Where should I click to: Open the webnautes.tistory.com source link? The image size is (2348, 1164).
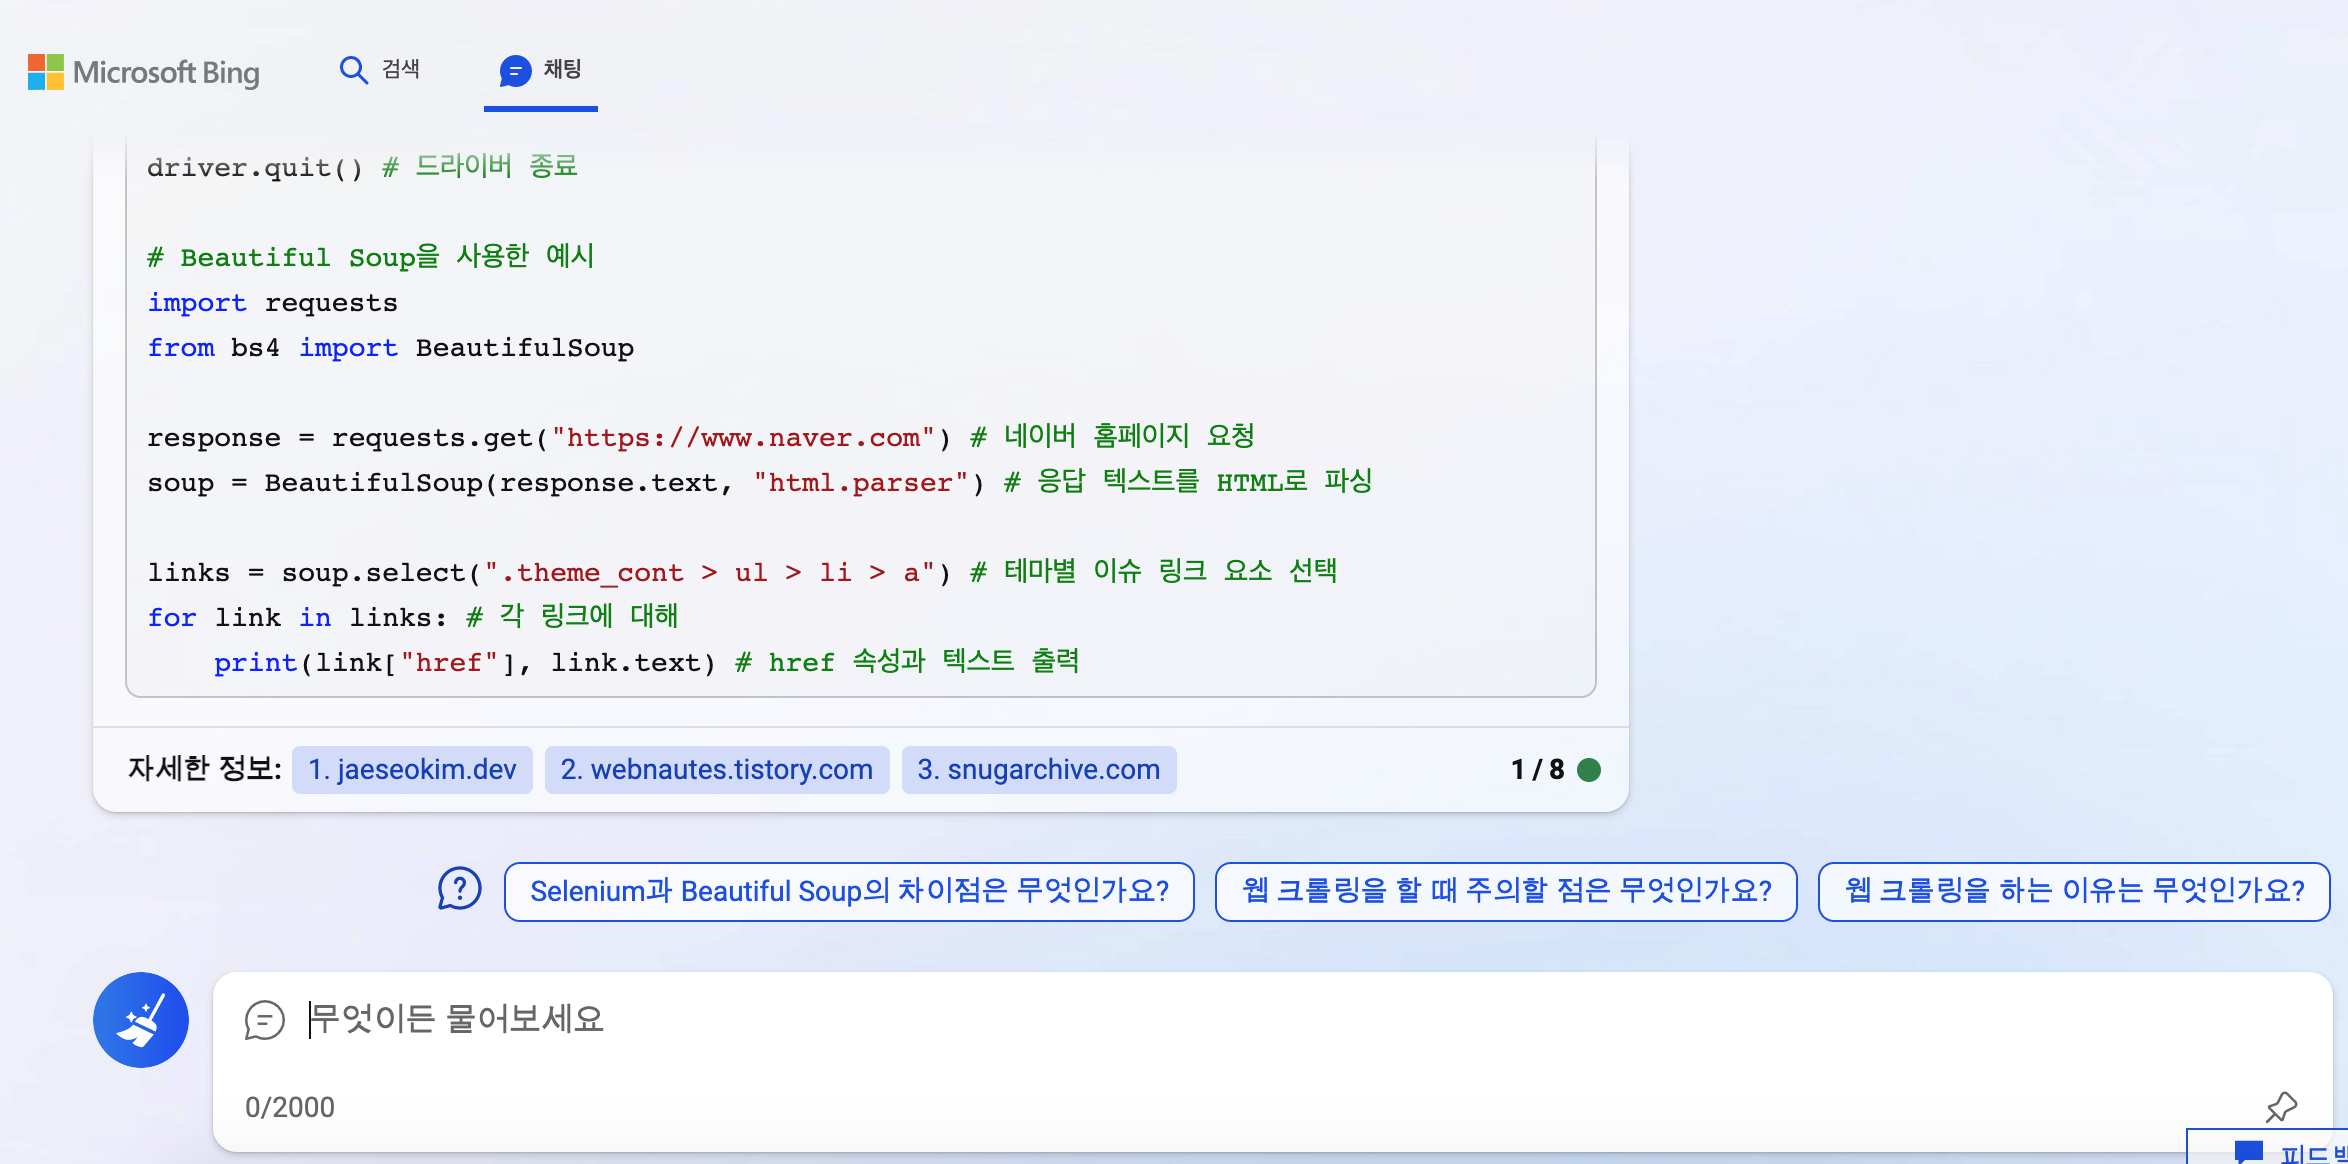(716, 769)
